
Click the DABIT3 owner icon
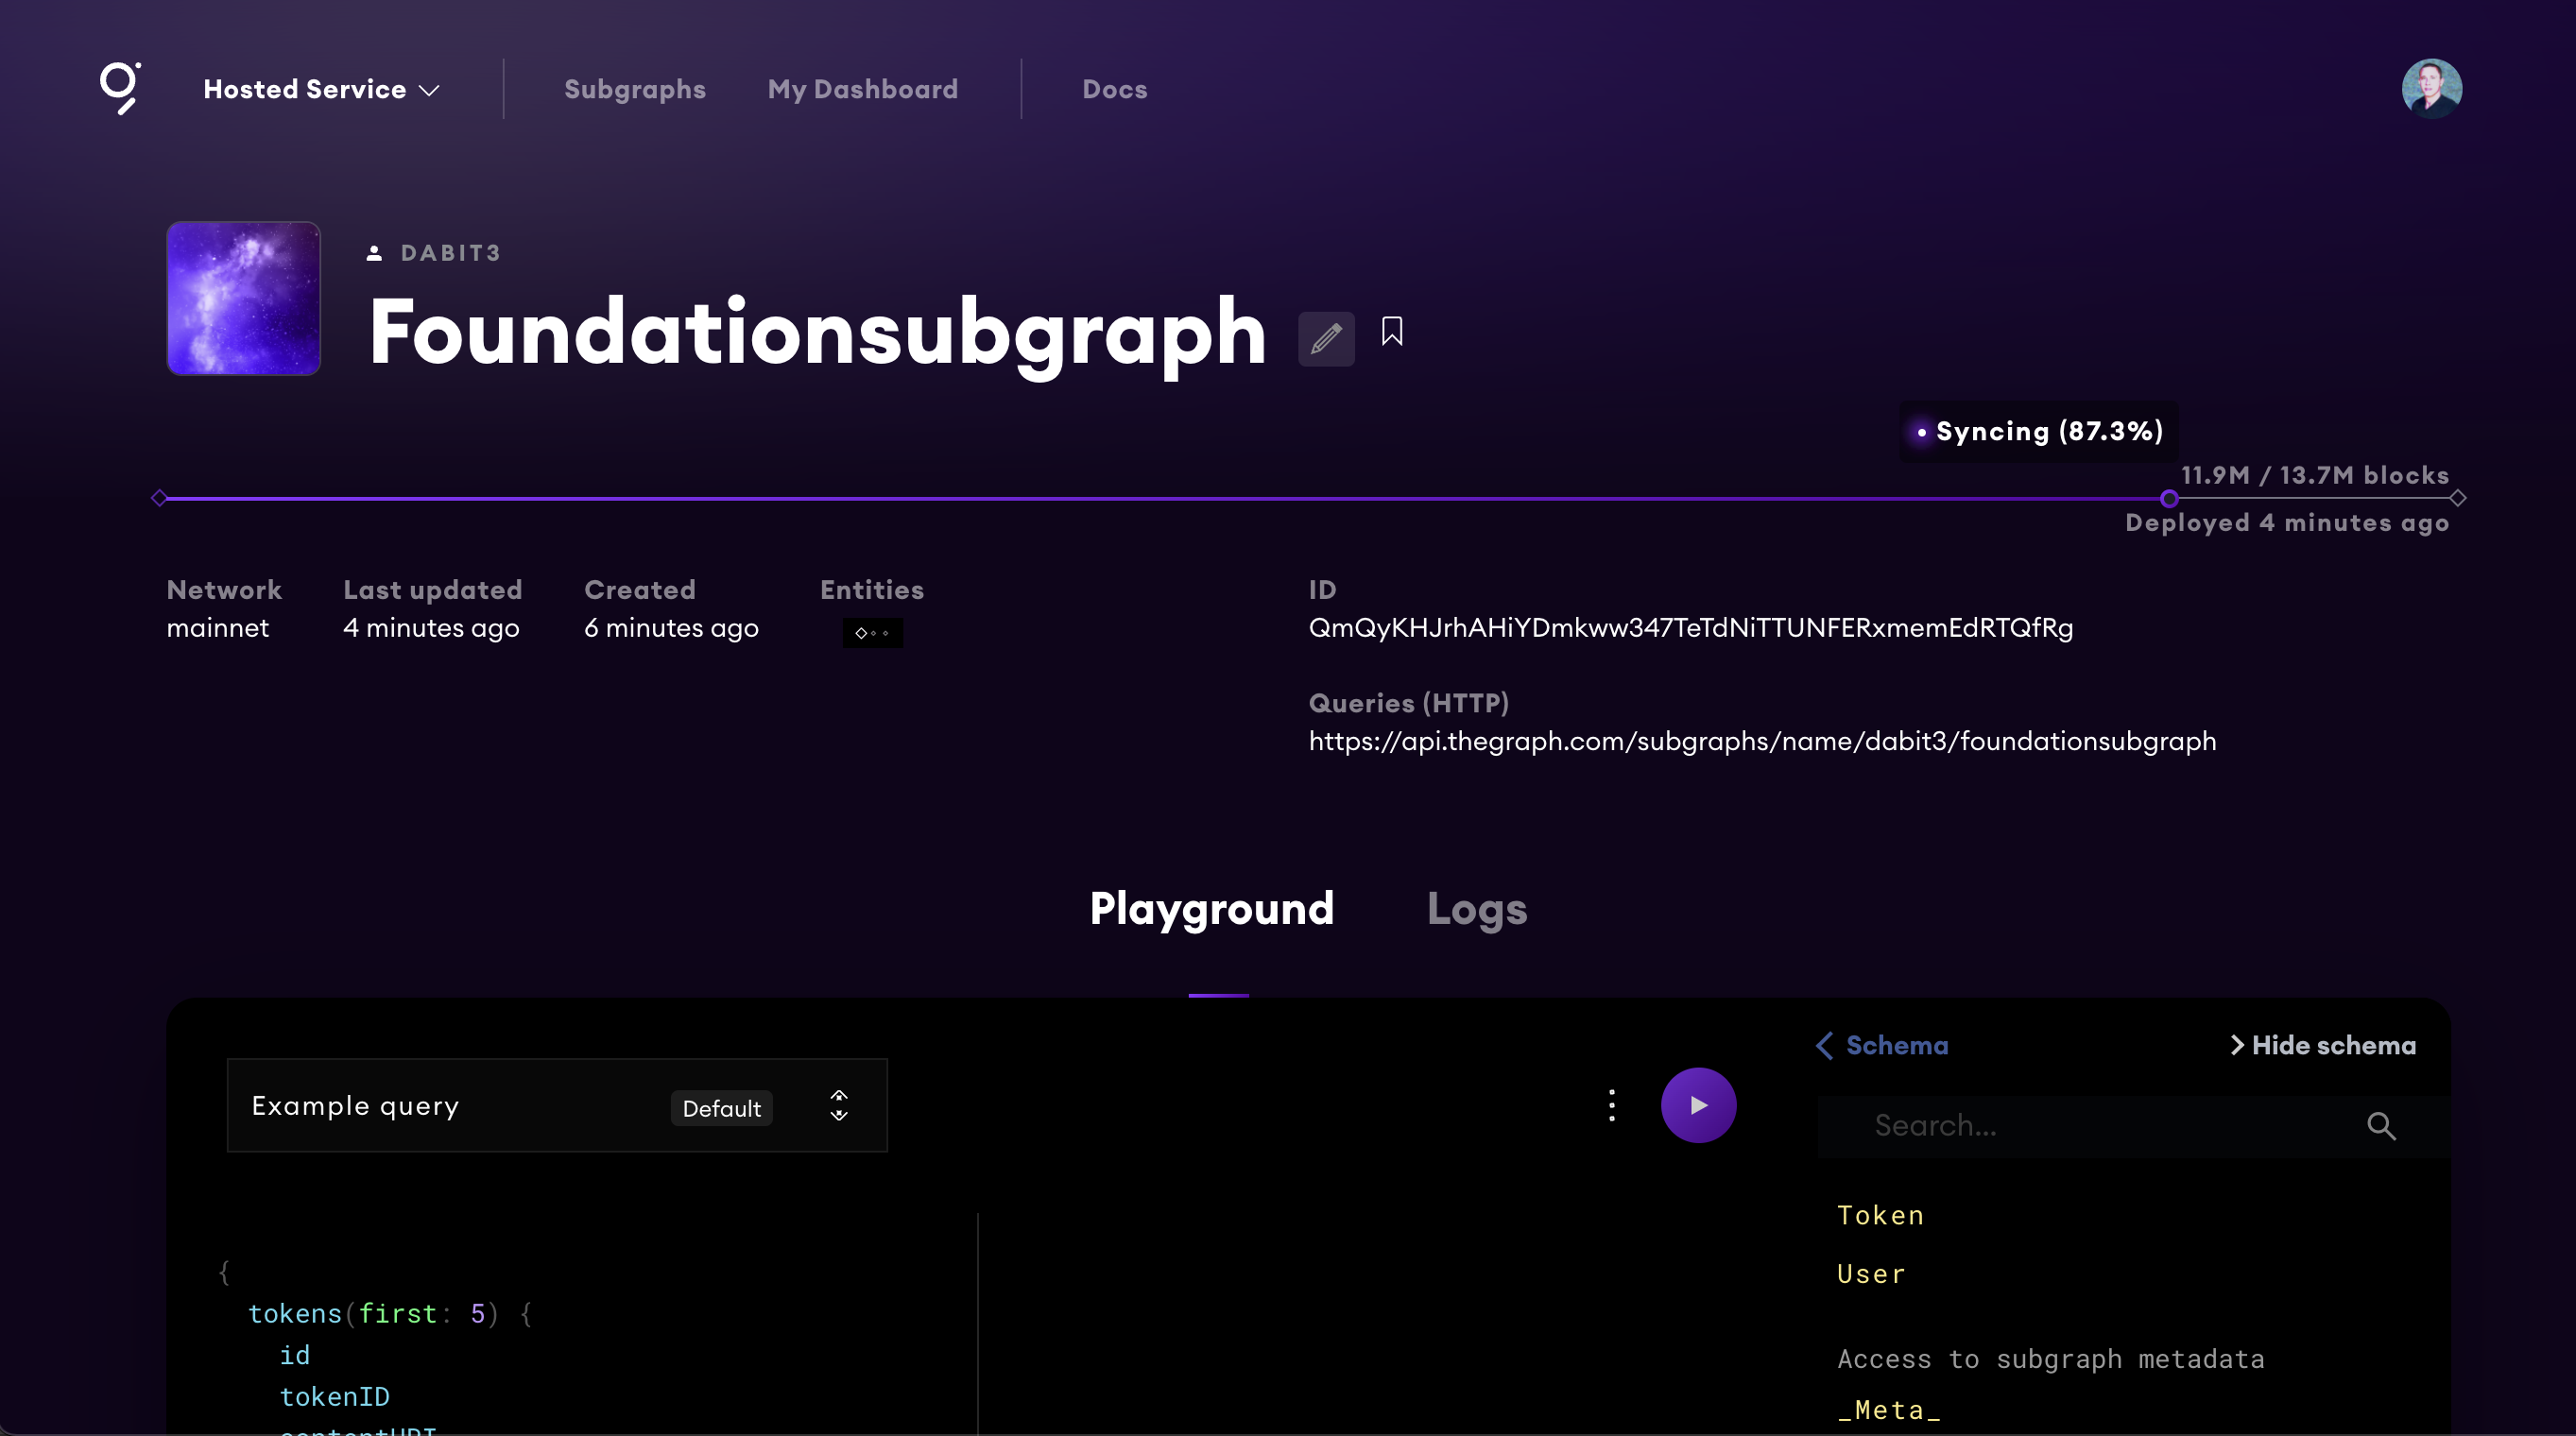pos(374,253)
